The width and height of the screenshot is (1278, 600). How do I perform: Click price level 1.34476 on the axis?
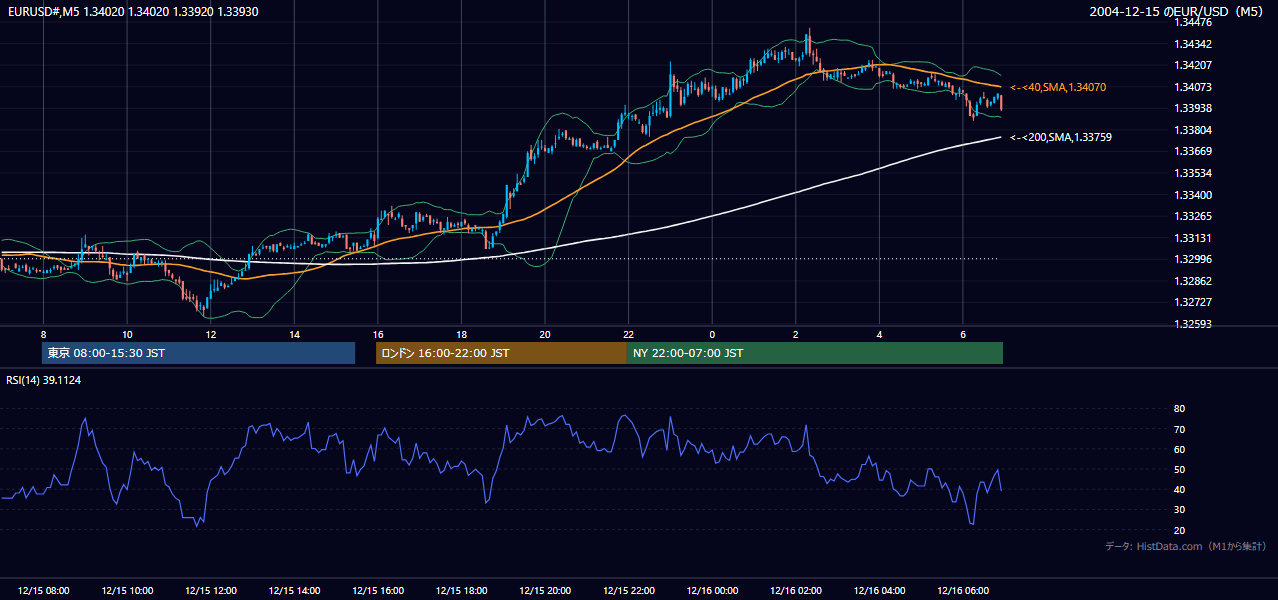click(x=1193, y=22)
